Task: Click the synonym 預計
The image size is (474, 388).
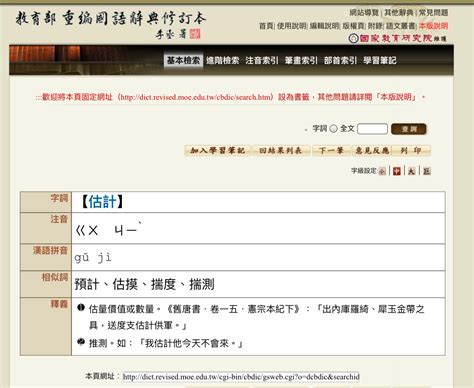Action: point(87,284)
